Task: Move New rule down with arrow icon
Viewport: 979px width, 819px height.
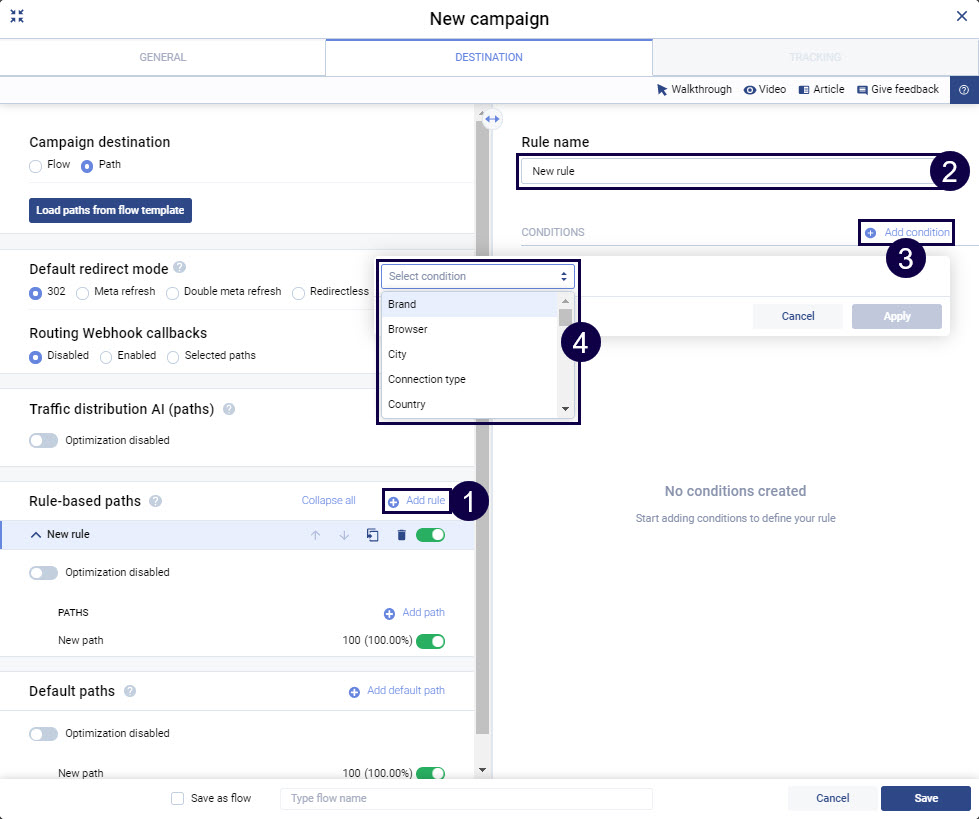Action: point(344,535)
